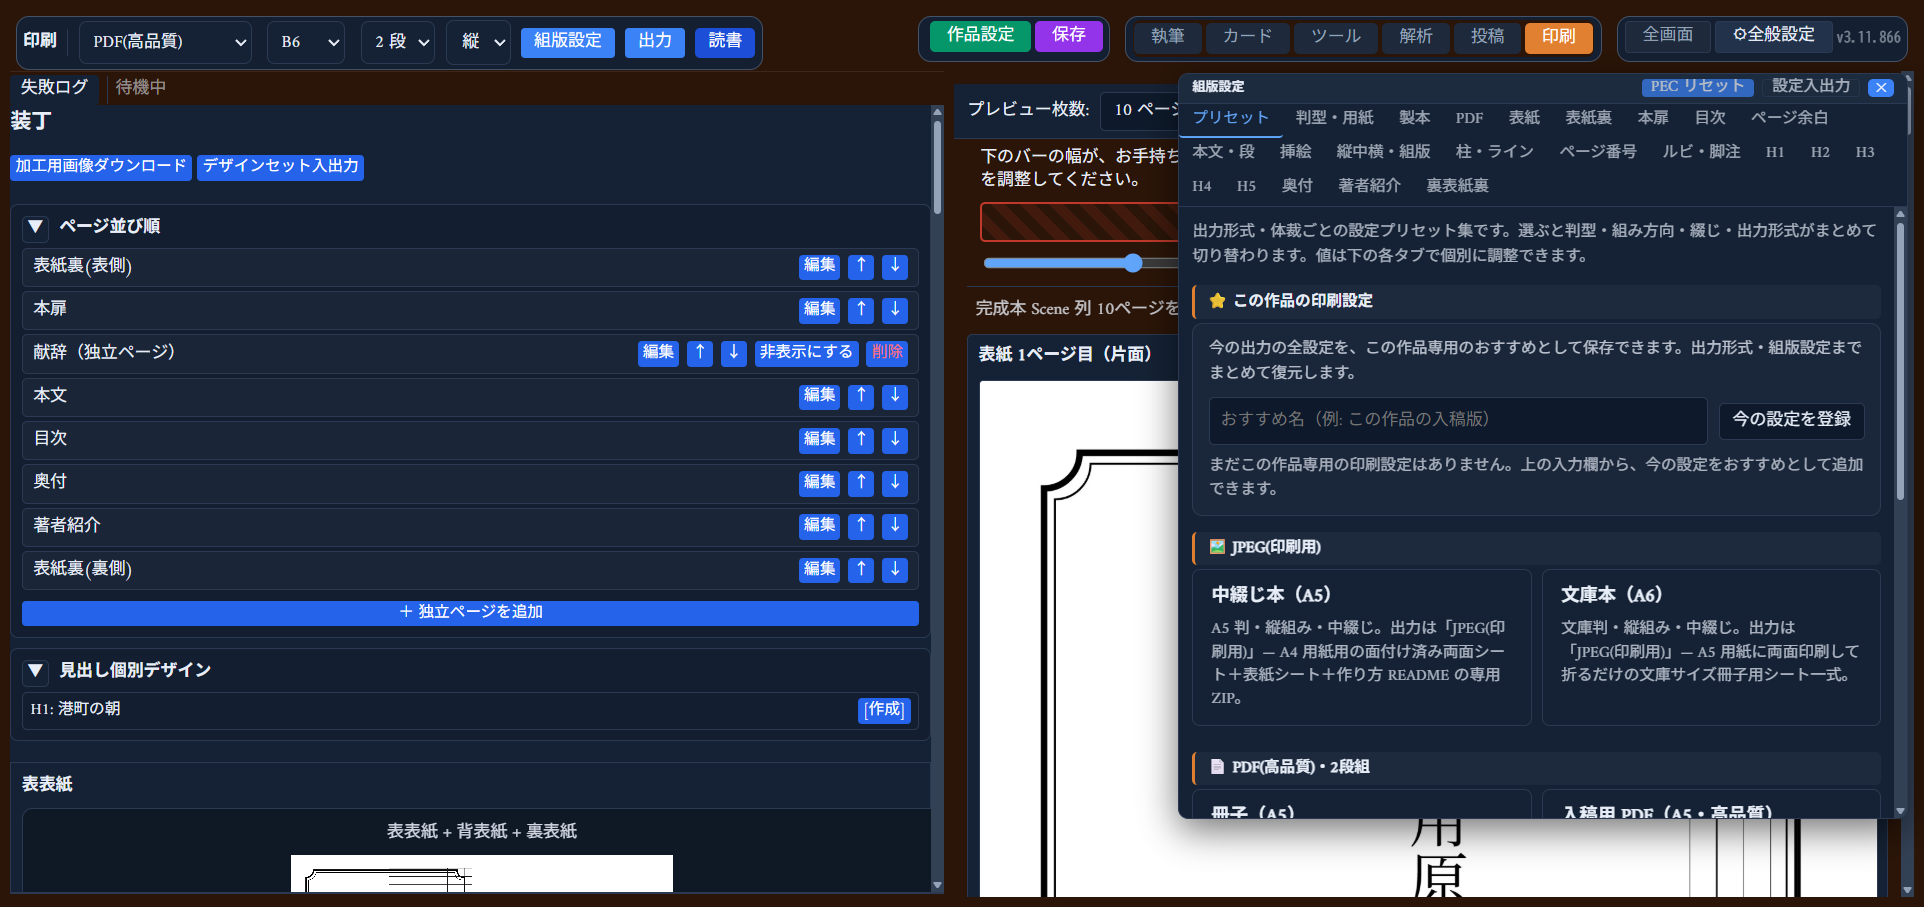Open ⚙全般設定 global settings
1924x907 pixels.
1774,35
